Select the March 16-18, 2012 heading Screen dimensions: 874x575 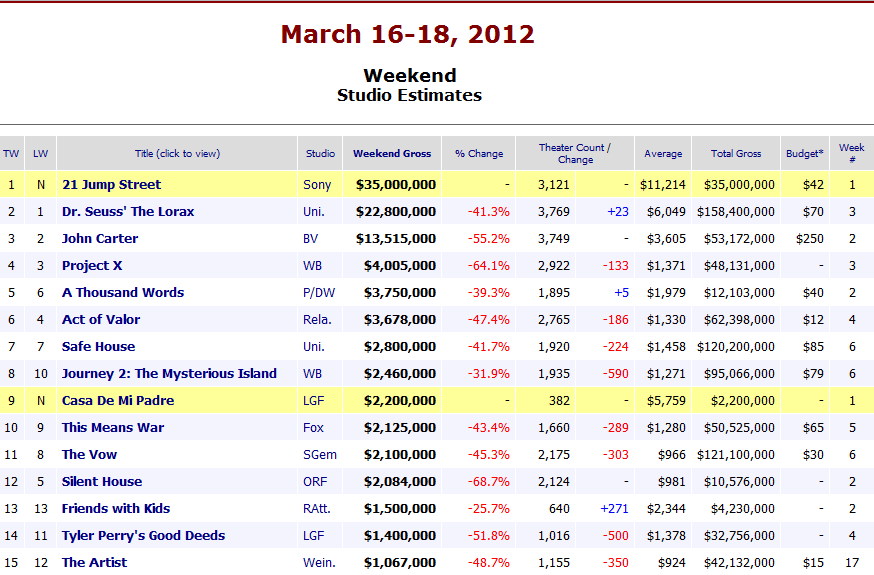407,34
